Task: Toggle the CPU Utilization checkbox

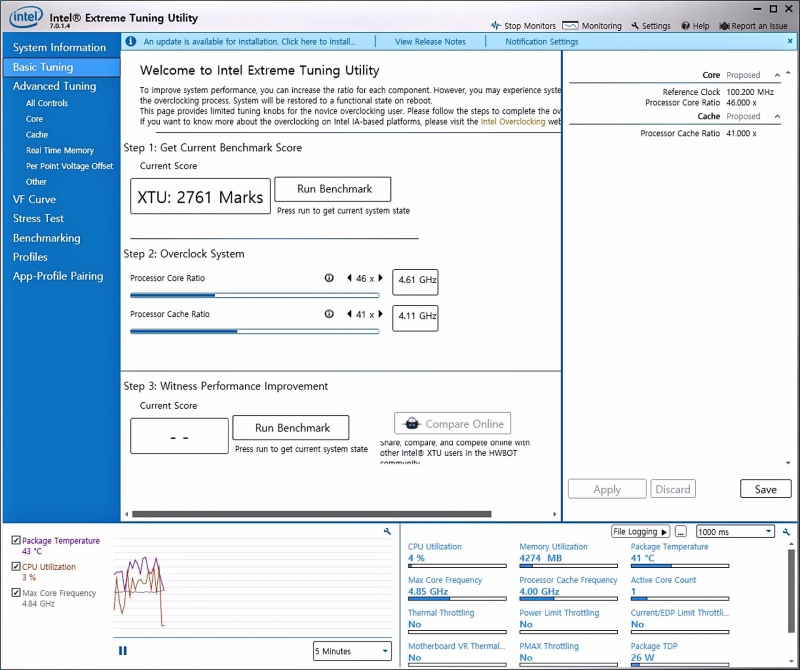Action: (x=15, y=567)
